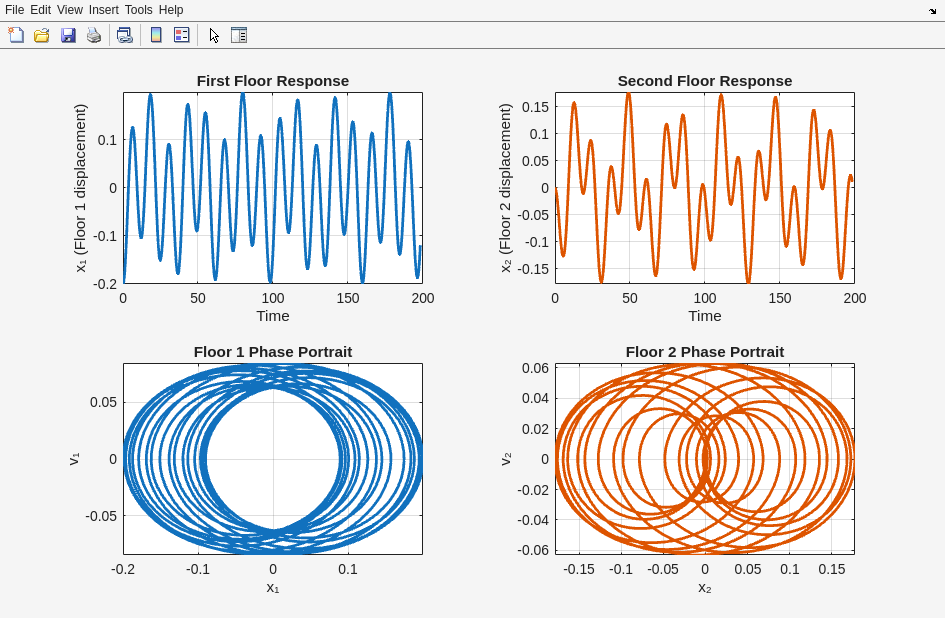
Task: Select the First Floor Response plot title
Action: tap(272, 81)
